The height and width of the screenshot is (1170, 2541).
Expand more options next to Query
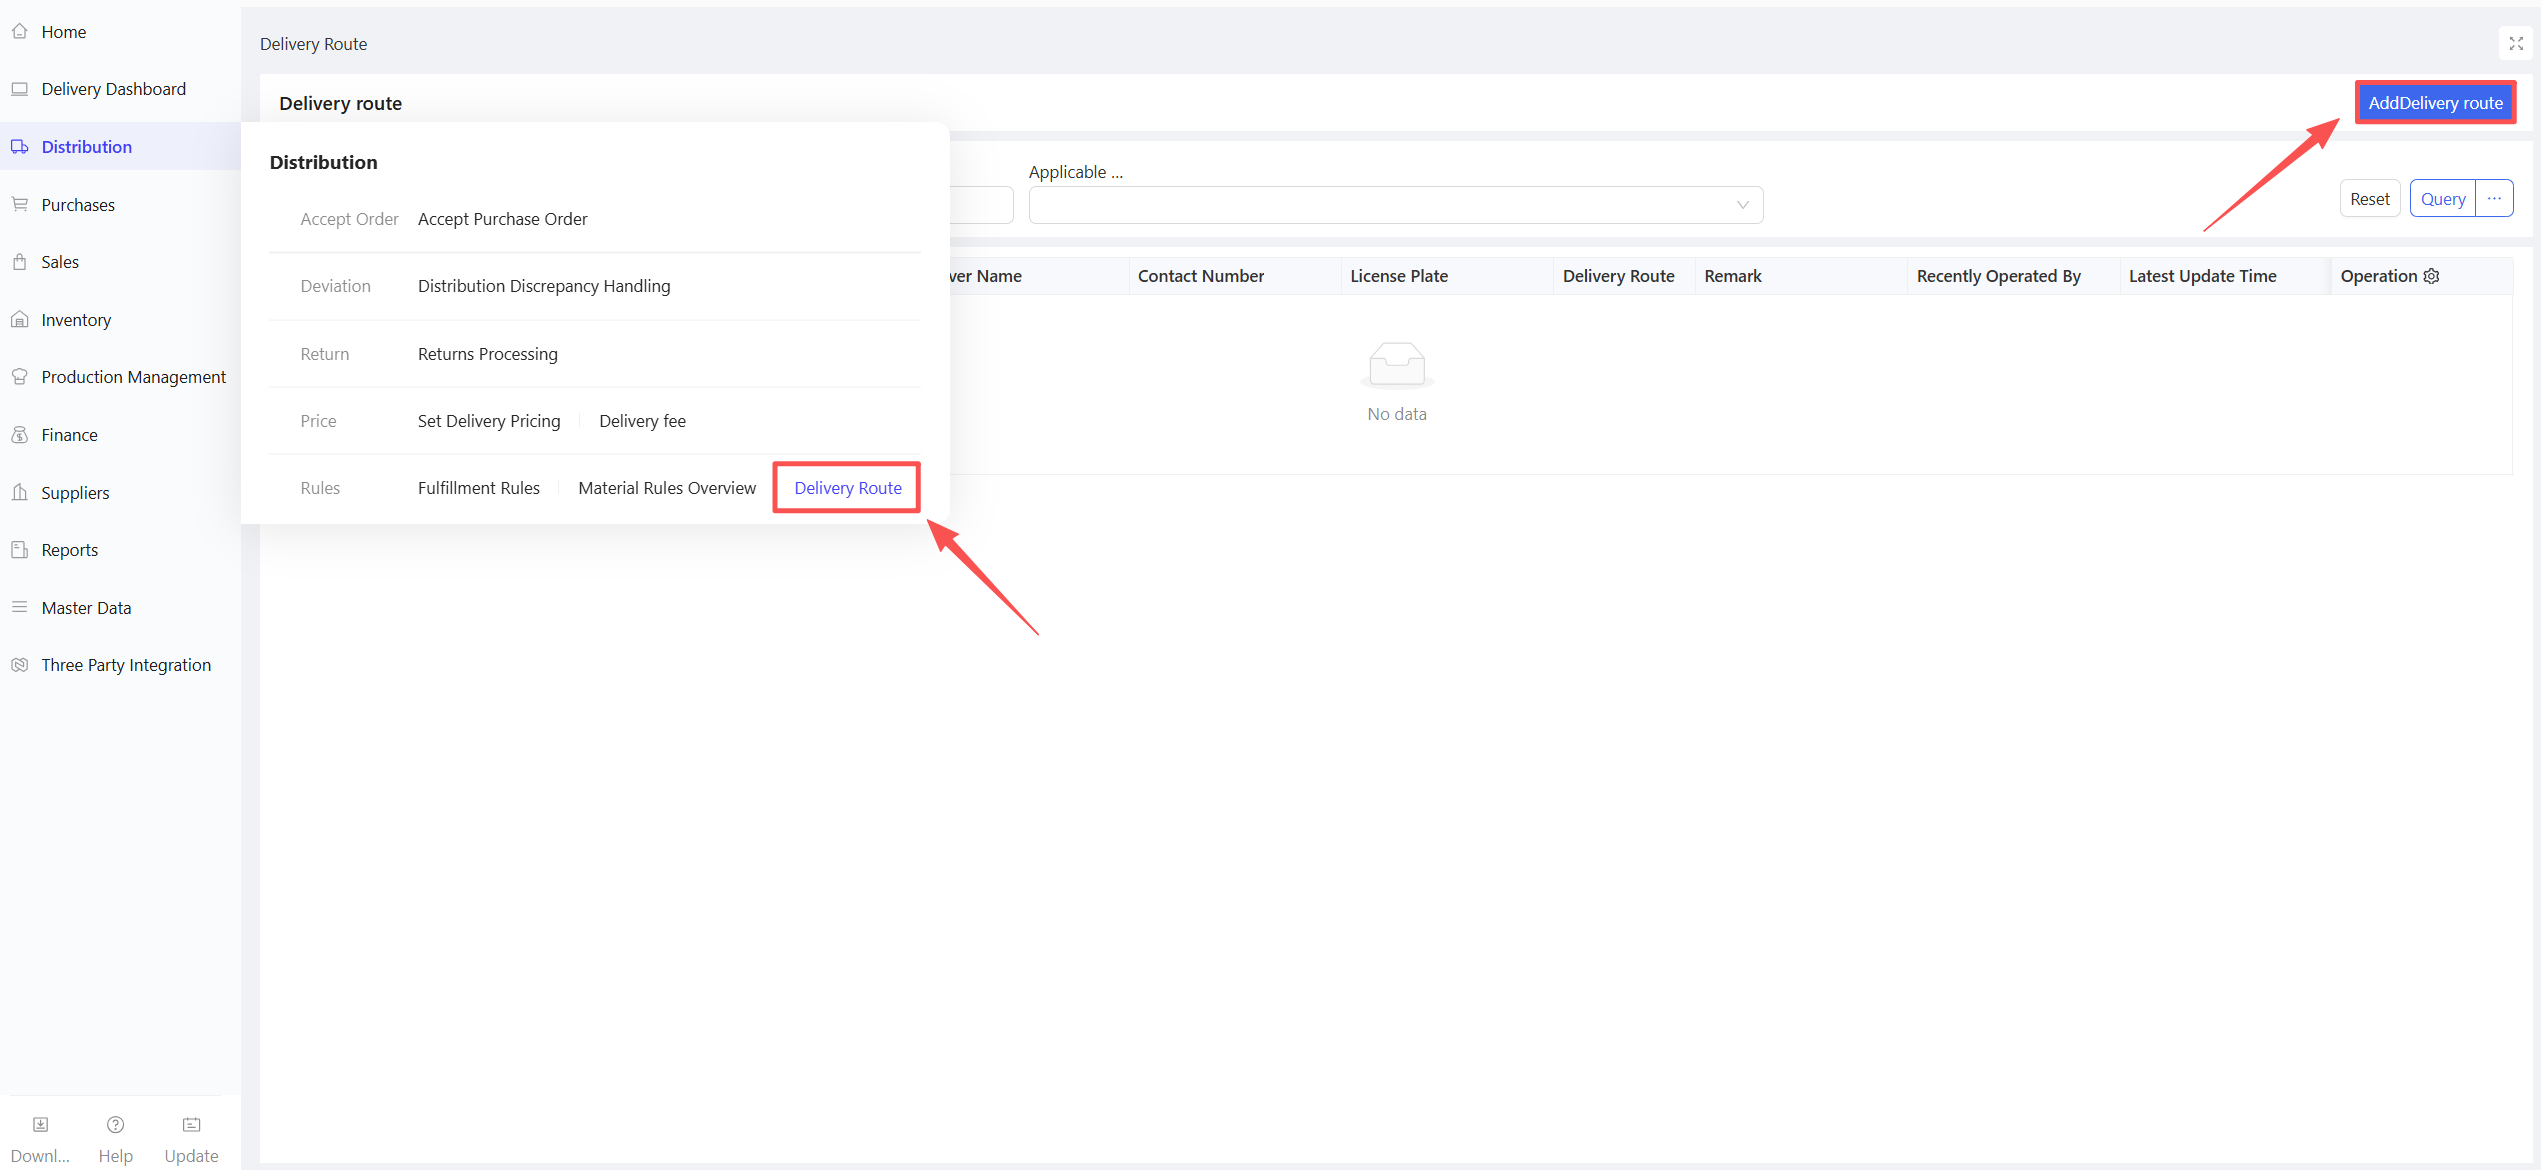2494,199
